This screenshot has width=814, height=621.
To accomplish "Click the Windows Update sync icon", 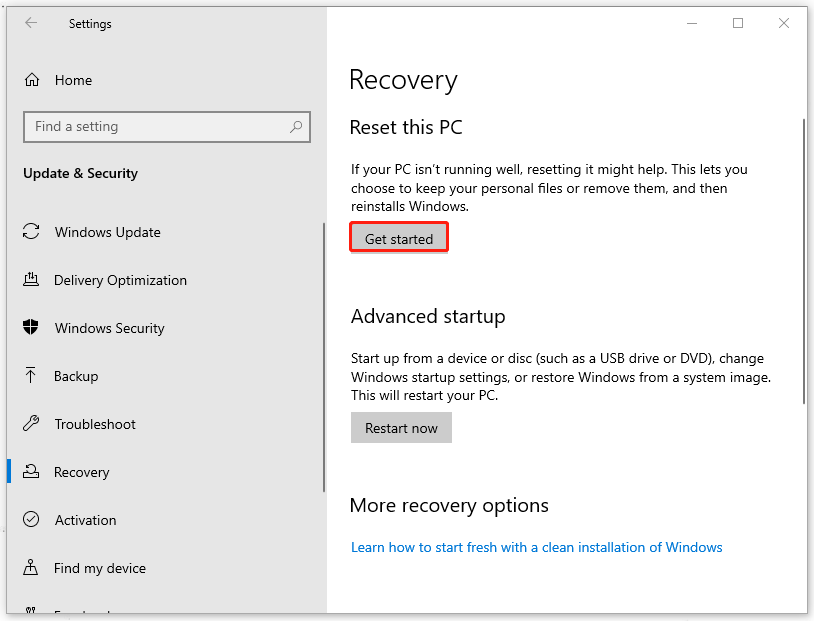I will tap(31, 232).
